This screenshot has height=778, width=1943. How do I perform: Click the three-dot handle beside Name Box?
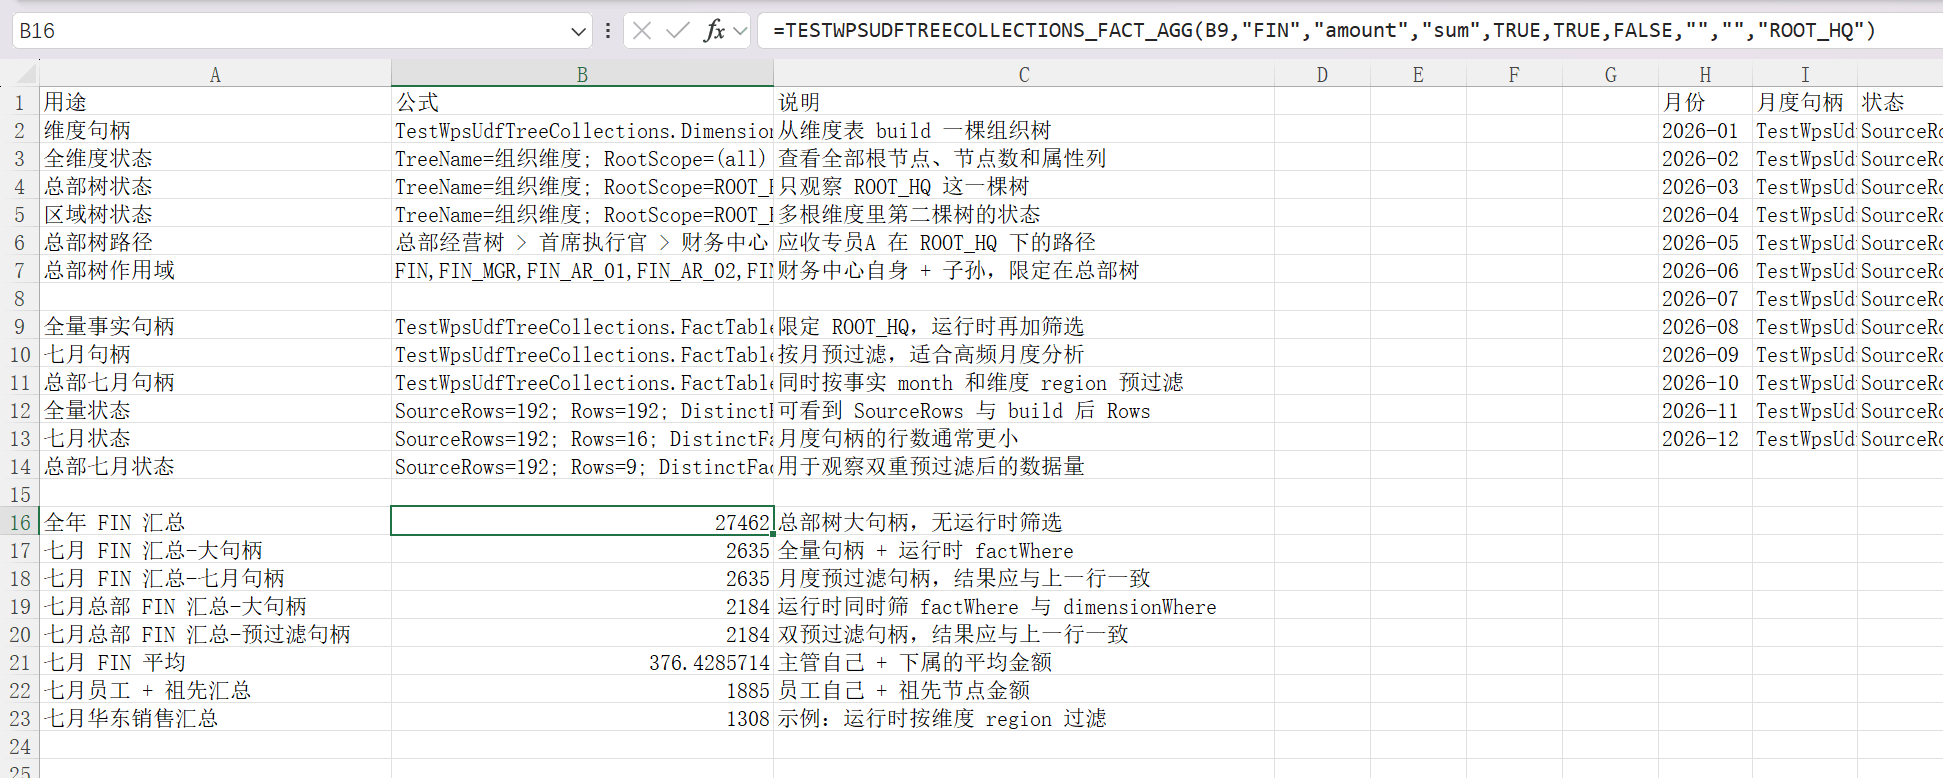[x=608, y=31]
